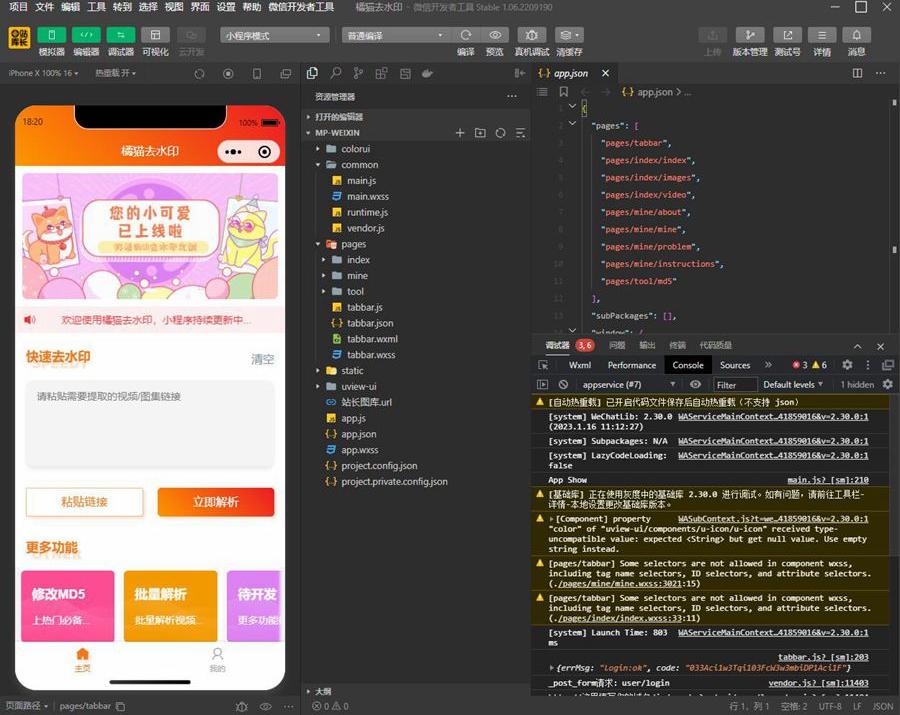Open project.config.json file
Screen dimensions: 900x715
379,466
